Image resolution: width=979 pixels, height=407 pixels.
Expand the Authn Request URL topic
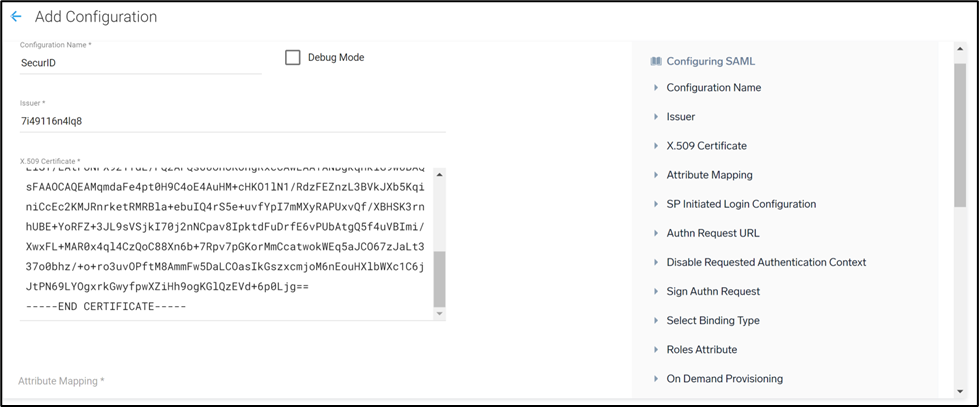712,233
